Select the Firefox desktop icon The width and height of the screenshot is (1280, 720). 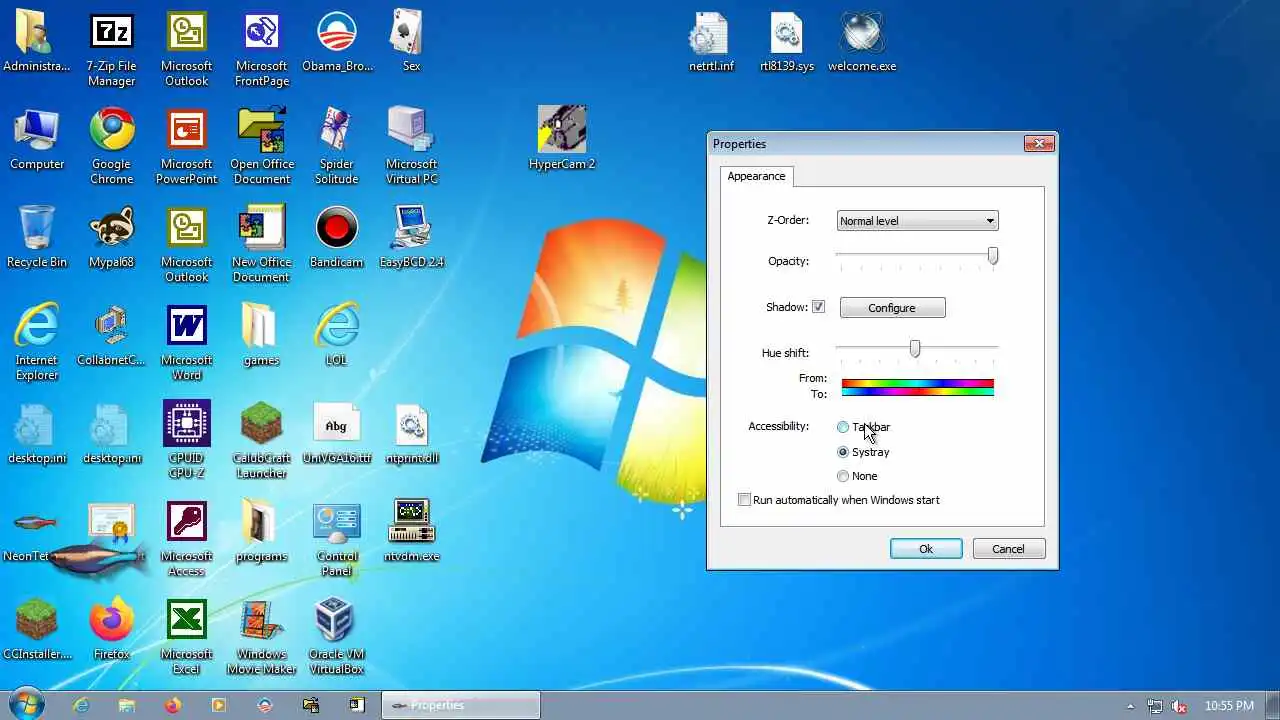click(x=111, y=630)
